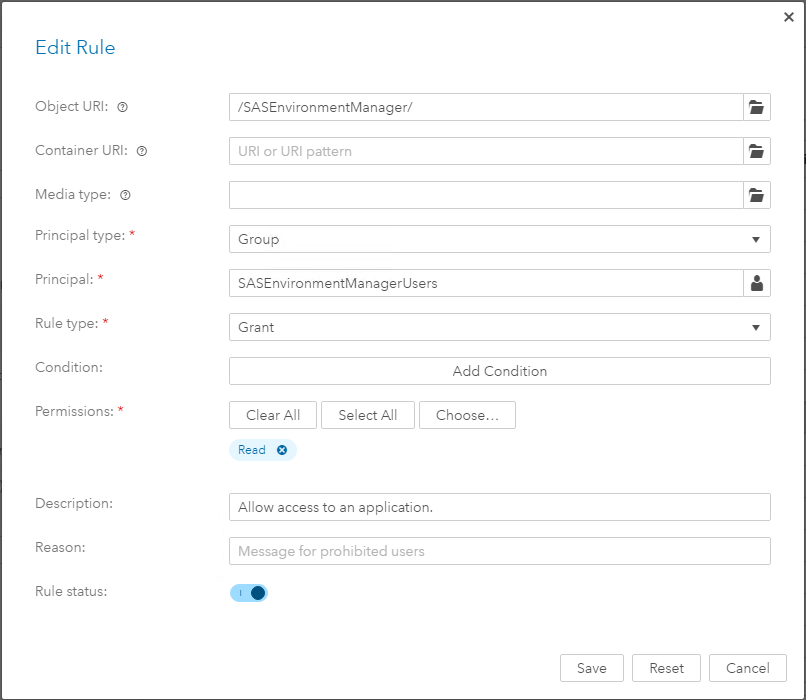Click the Principal user picker icon
Screen dimensions: 806x700
(757, 283)
